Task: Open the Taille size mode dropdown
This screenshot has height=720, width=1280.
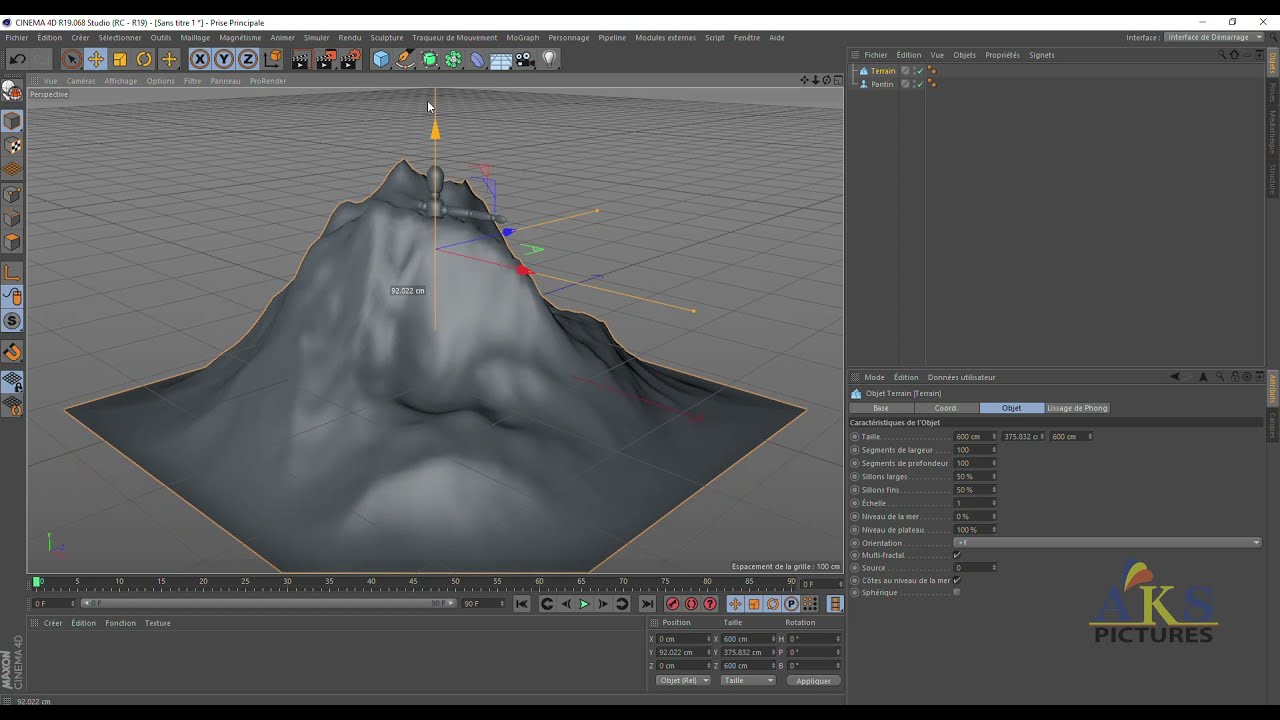Action: click(748, 680)
